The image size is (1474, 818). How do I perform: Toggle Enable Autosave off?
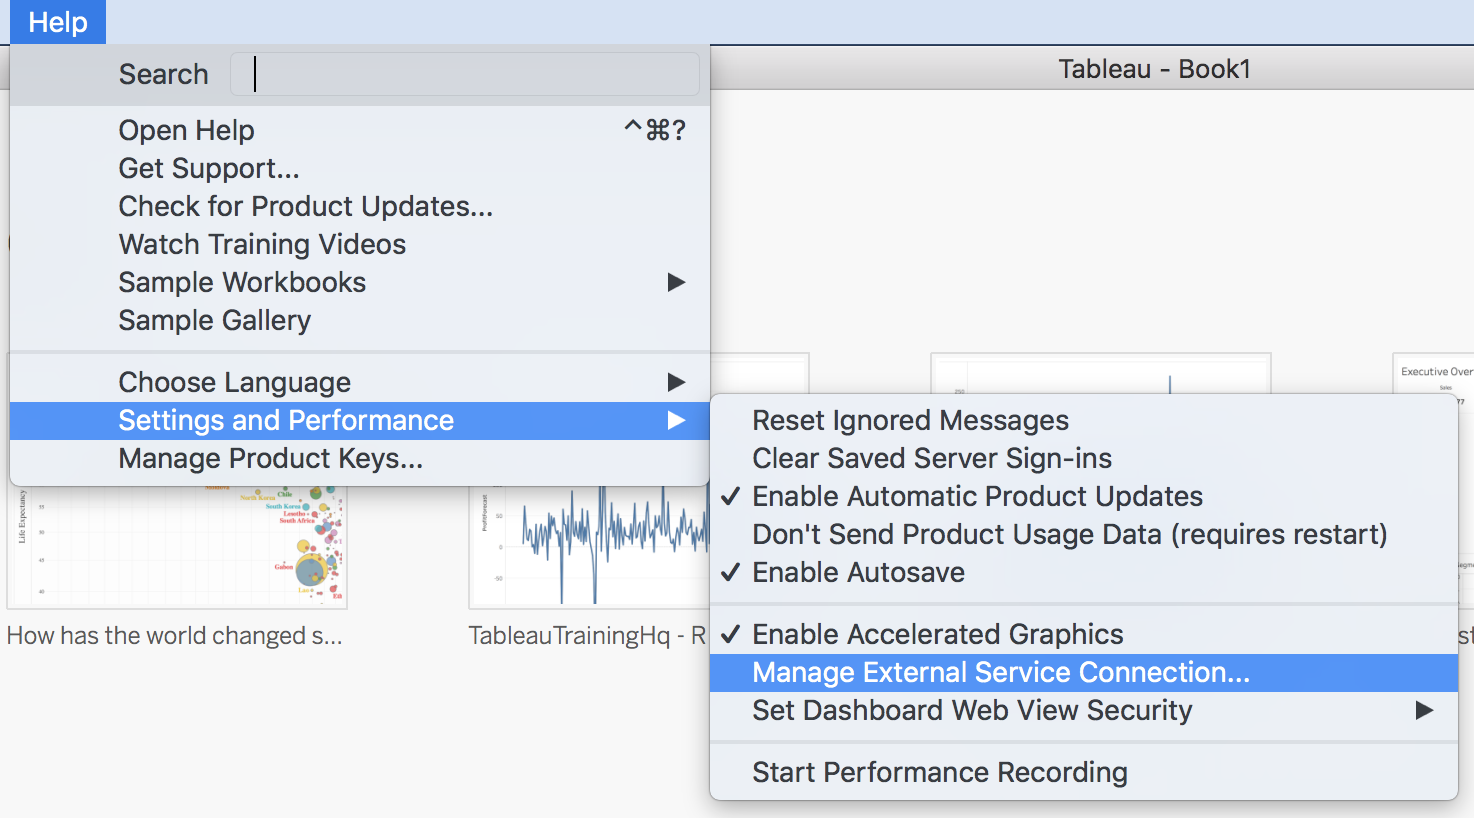858,572
